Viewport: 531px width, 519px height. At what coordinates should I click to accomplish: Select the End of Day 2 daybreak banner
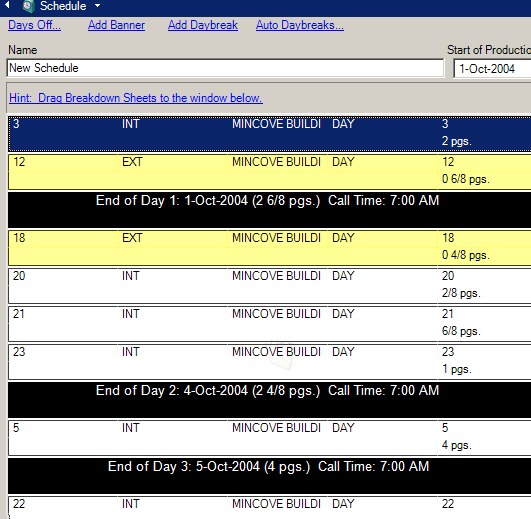point(270,400)
